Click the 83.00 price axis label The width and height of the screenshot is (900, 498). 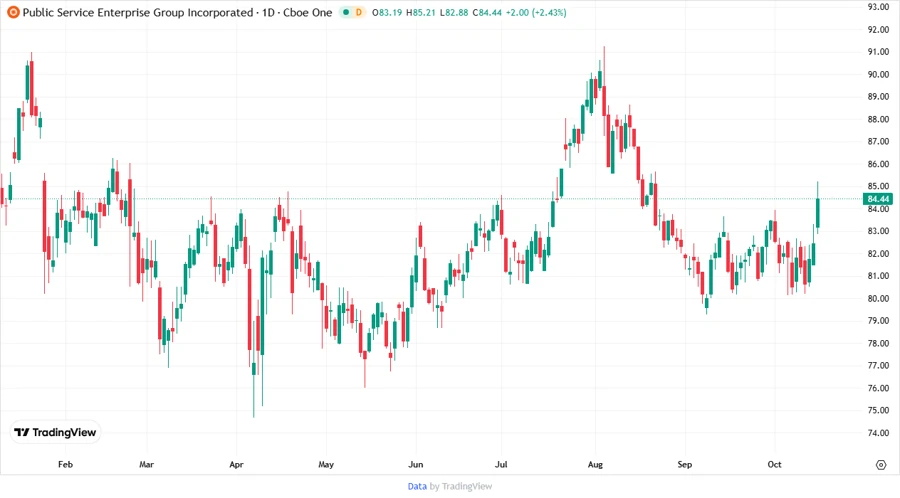pos(878,231)
